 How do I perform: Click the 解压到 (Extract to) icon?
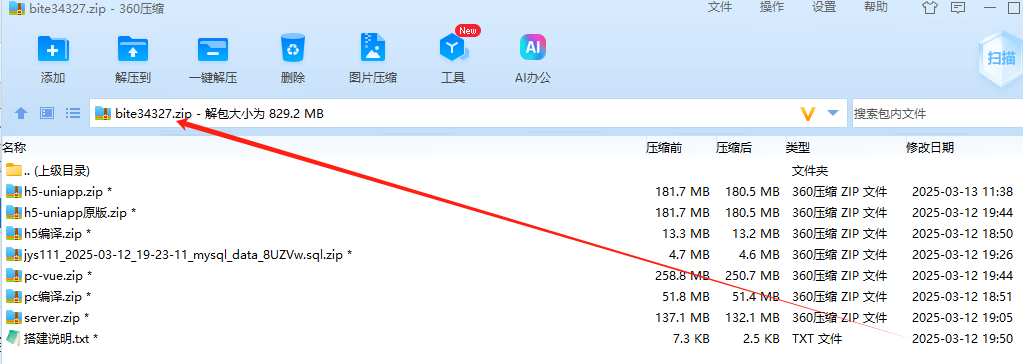pos(132,49)
